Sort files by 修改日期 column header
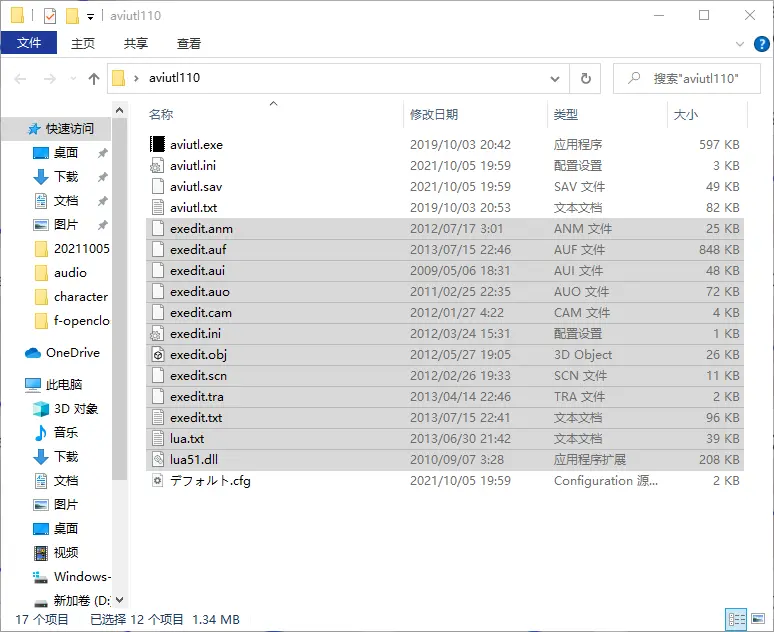 point(434,115)
